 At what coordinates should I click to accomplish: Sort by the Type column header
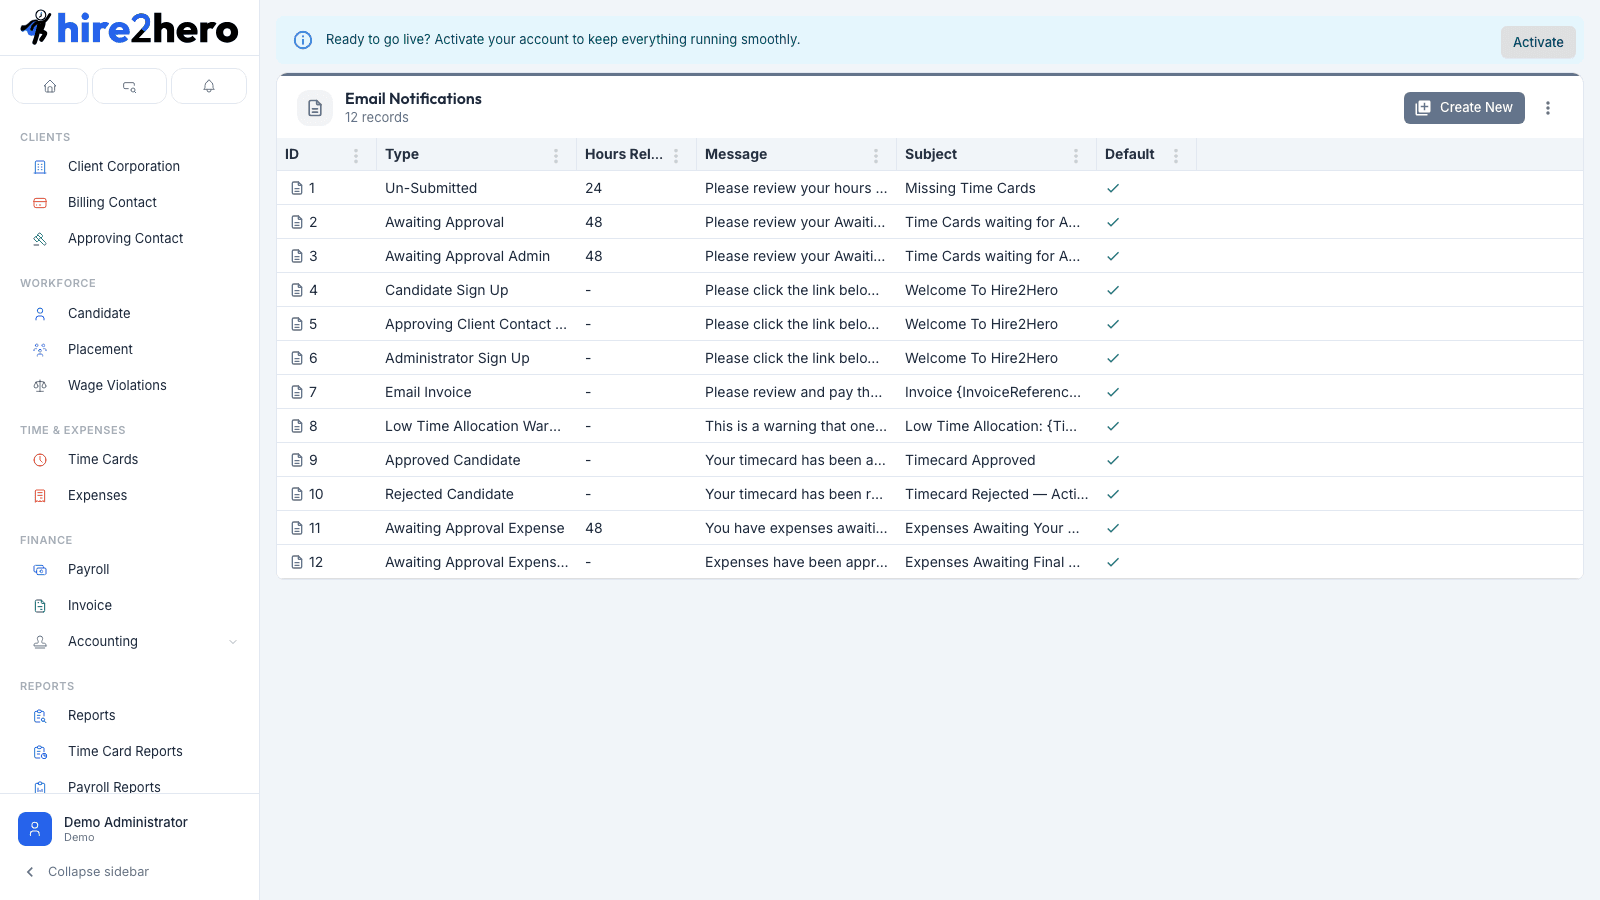pos(402,154)
